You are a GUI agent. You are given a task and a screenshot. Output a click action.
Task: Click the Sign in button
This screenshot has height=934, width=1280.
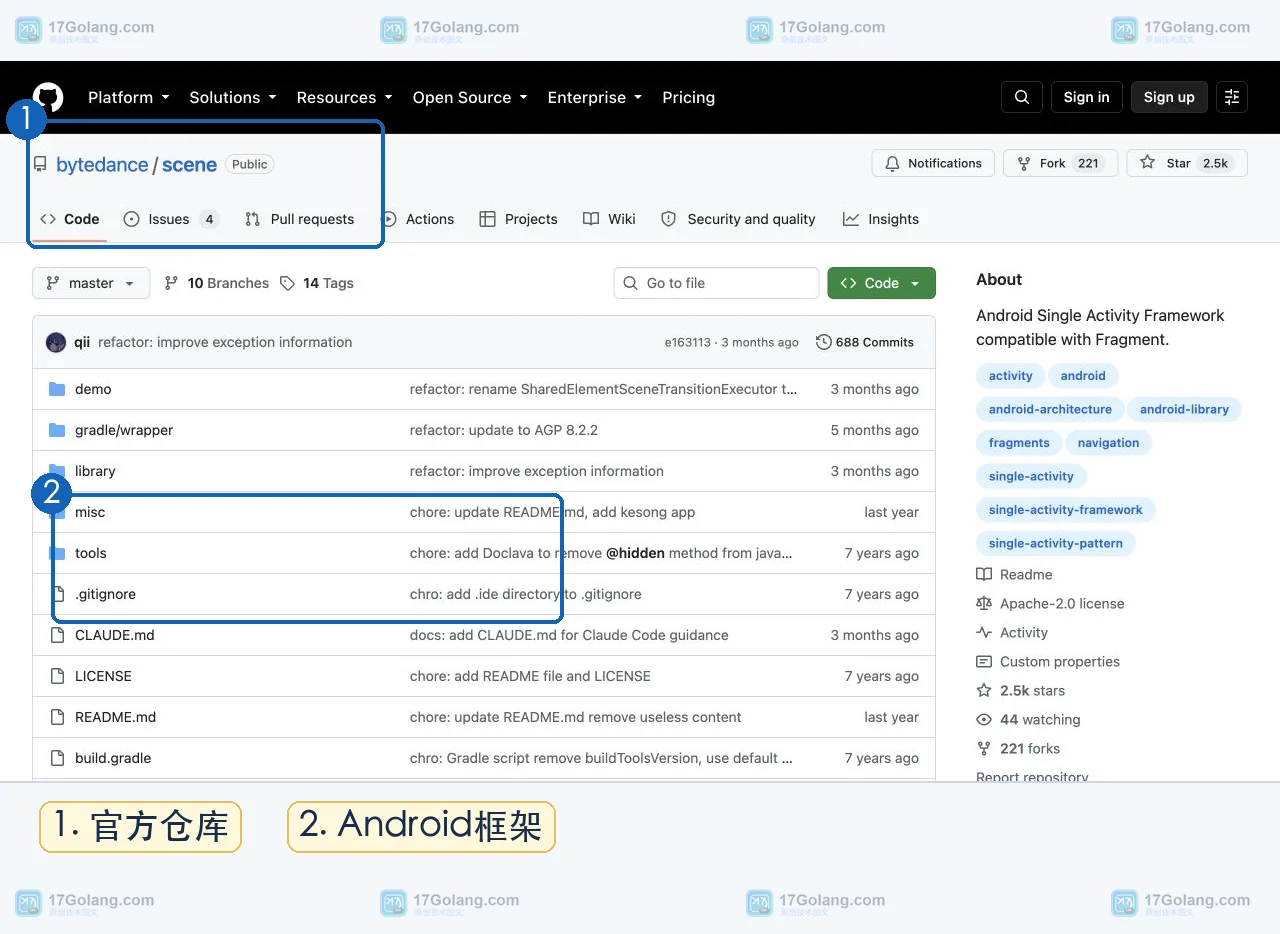tap(1086, 97)
